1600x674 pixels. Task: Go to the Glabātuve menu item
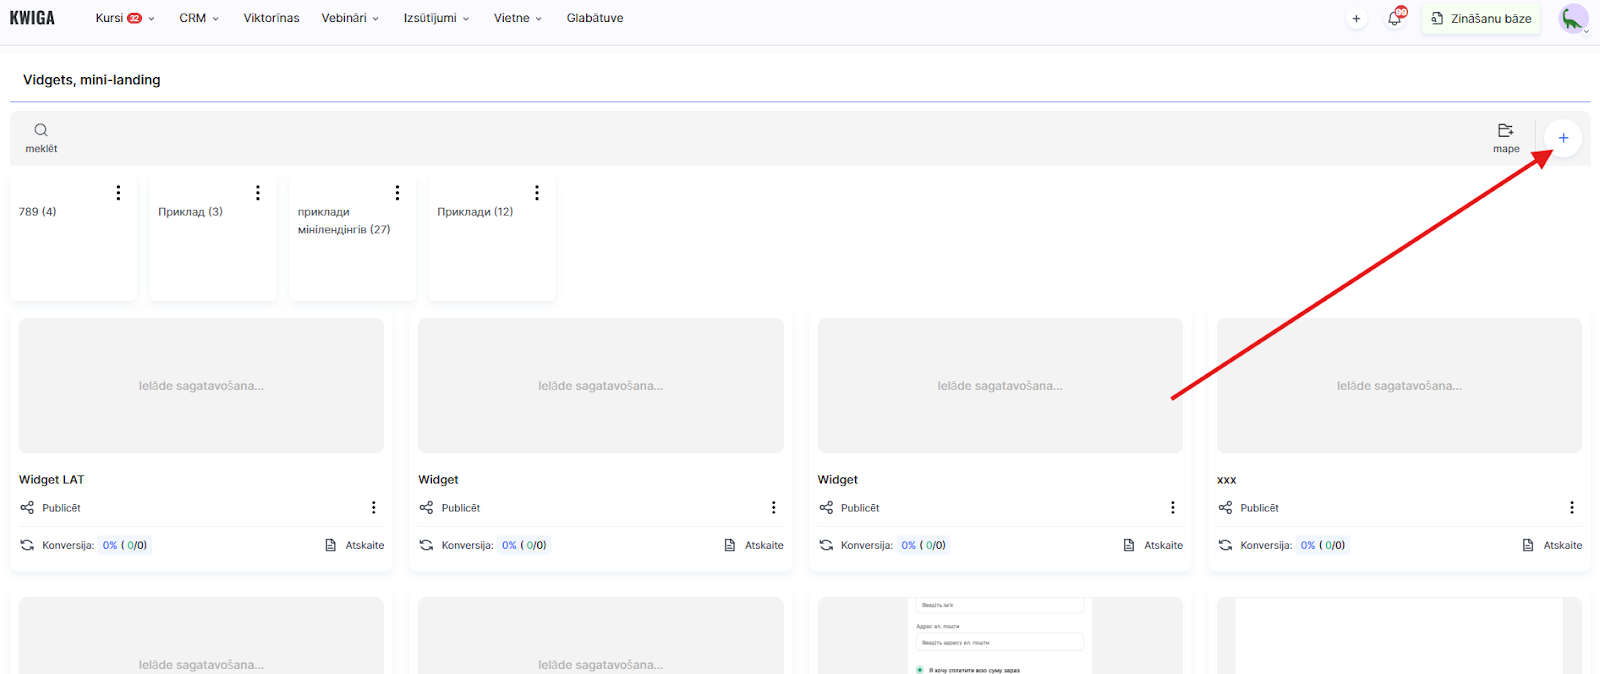(594, 18)
